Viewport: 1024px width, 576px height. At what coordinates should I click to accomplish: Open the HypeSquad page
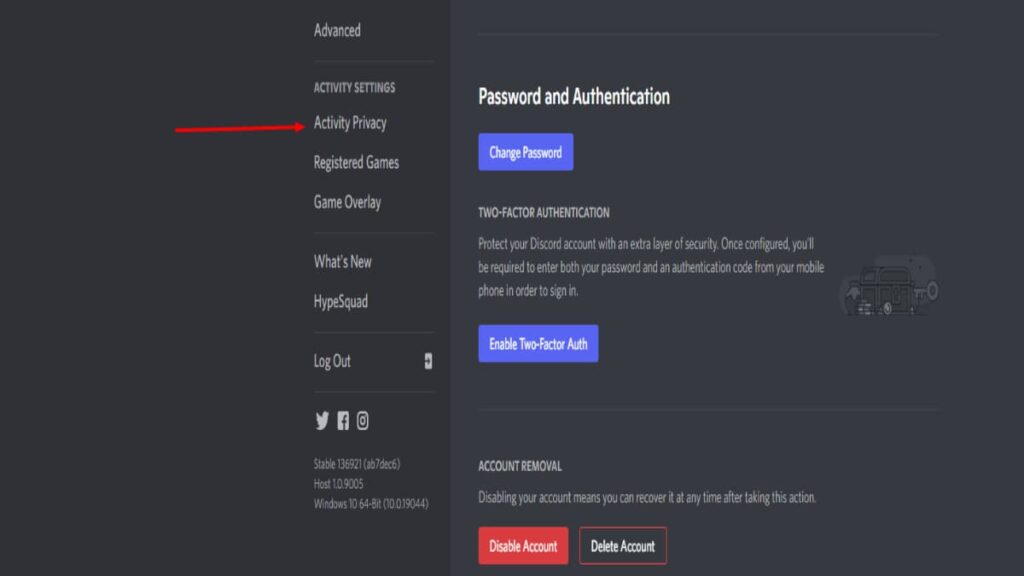tap(341, 302)
